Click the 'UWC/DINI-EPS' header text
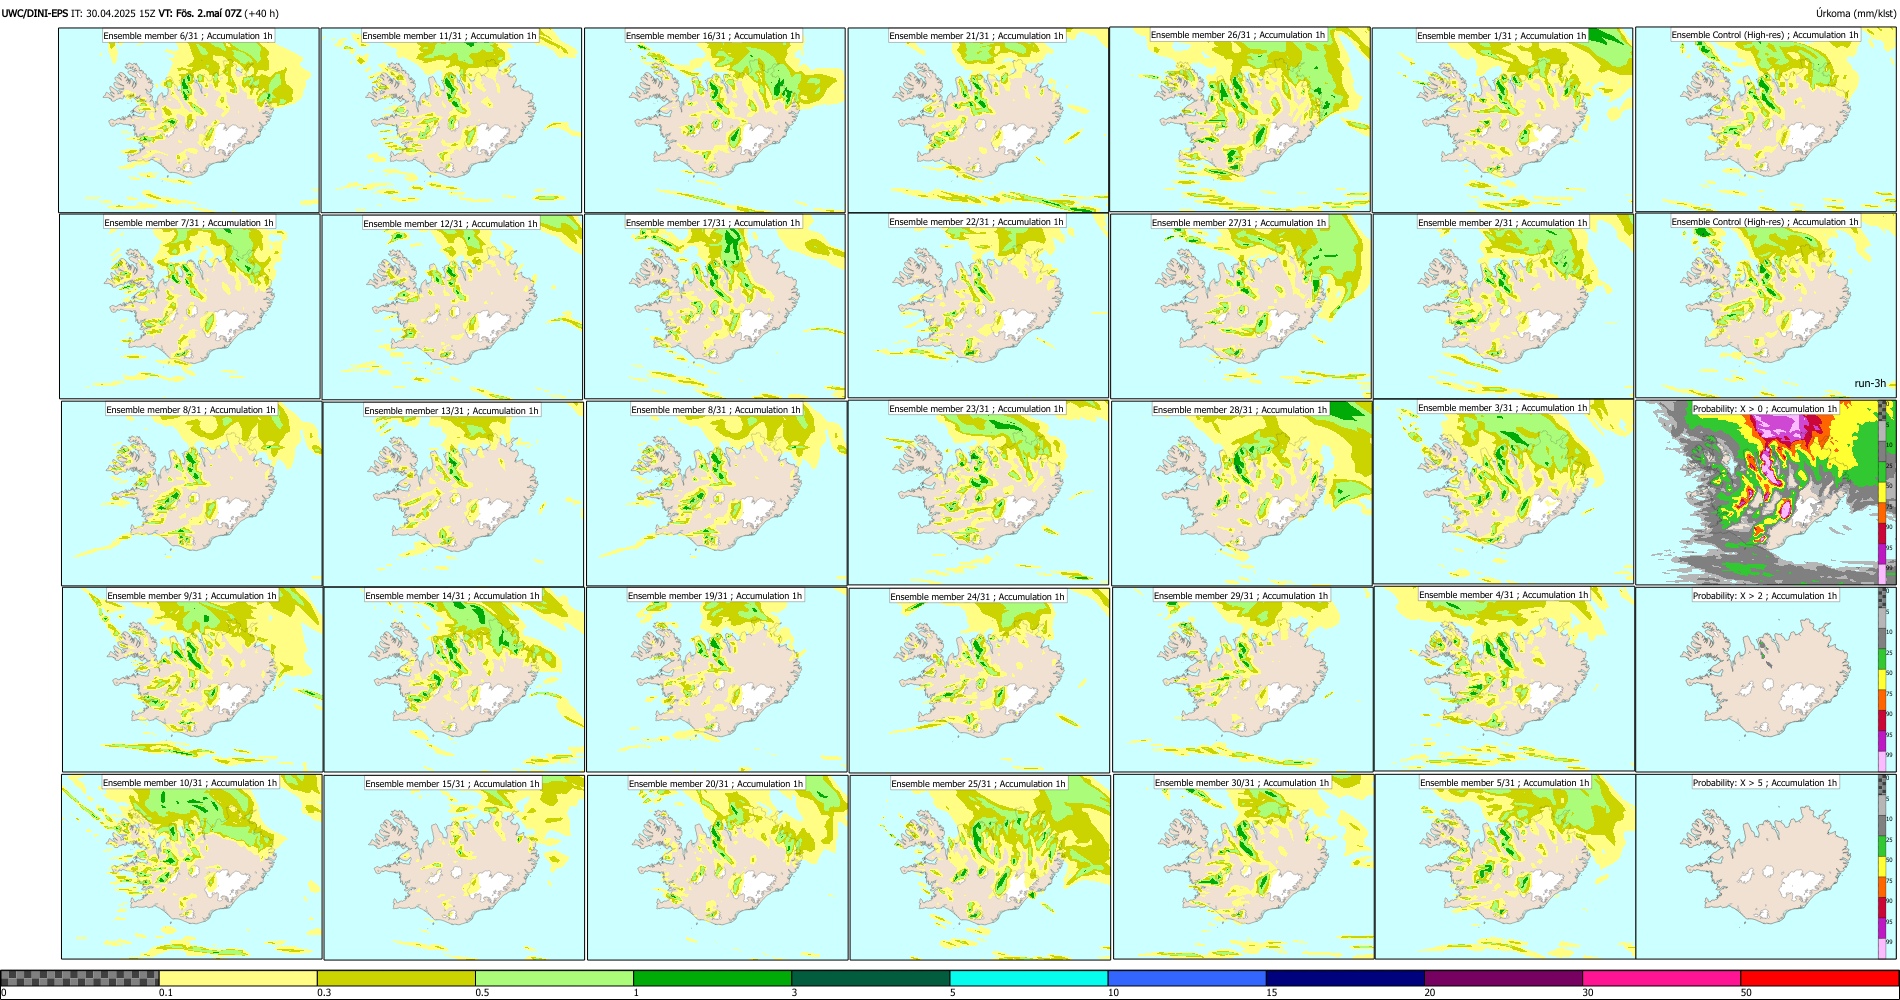The width and height of the screenshot is (1900, 1000). point(35,13)
